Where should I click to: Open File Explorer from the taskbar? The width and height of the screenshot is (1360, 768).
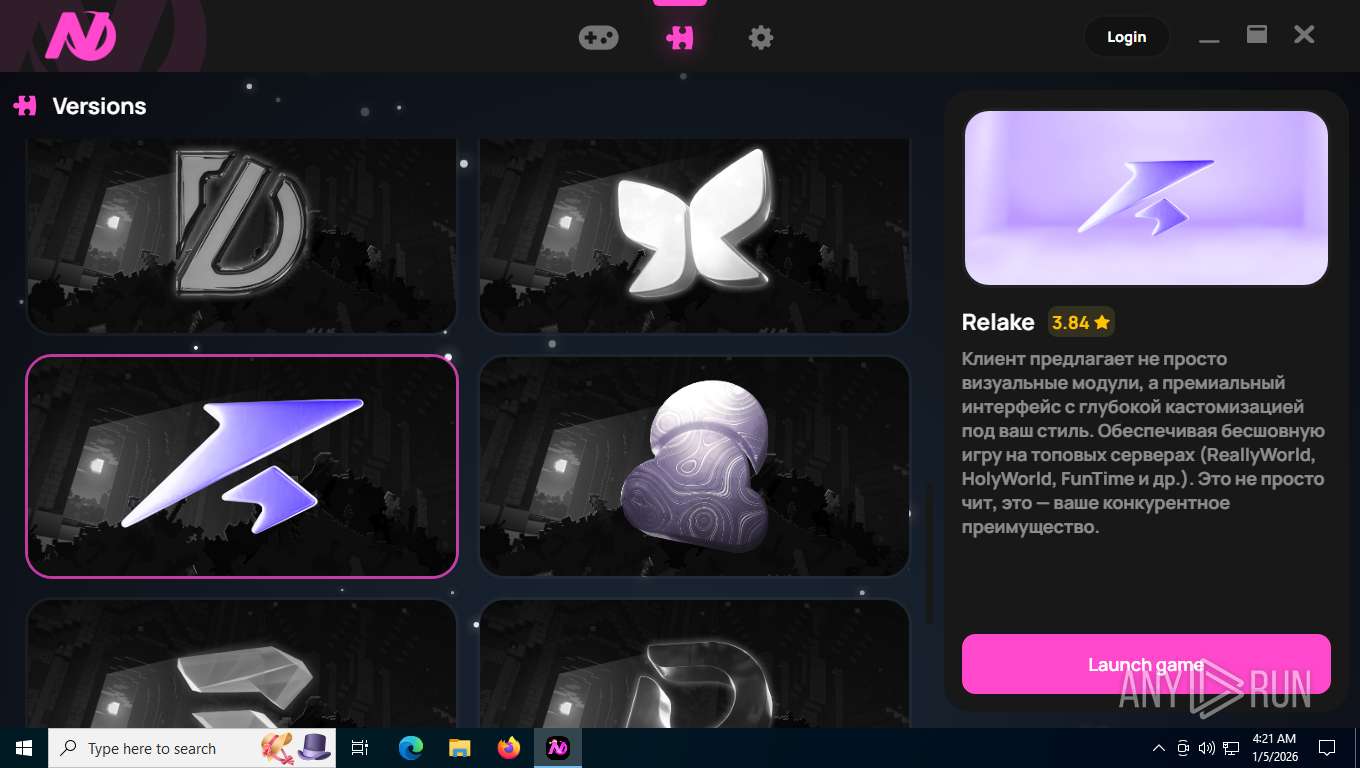click(x=459, y=748)
